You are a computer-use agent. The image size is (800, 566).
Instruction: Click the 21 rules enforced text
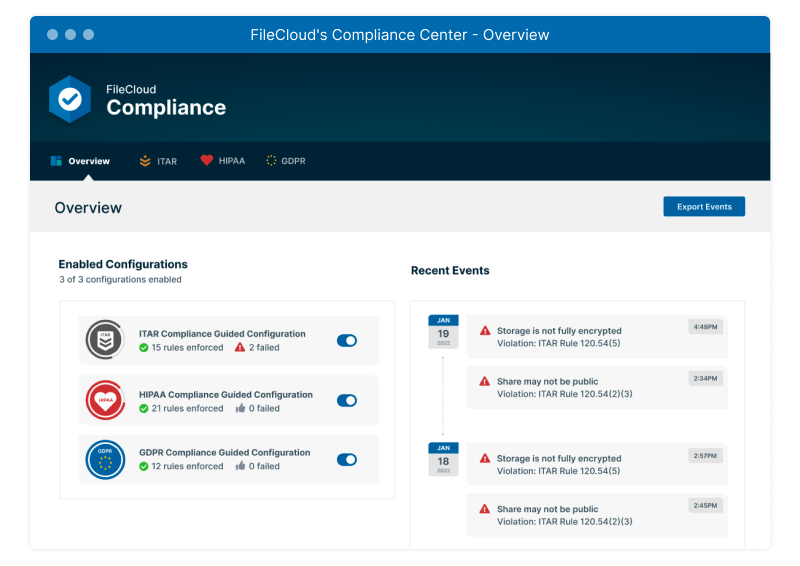click(187, 408)
